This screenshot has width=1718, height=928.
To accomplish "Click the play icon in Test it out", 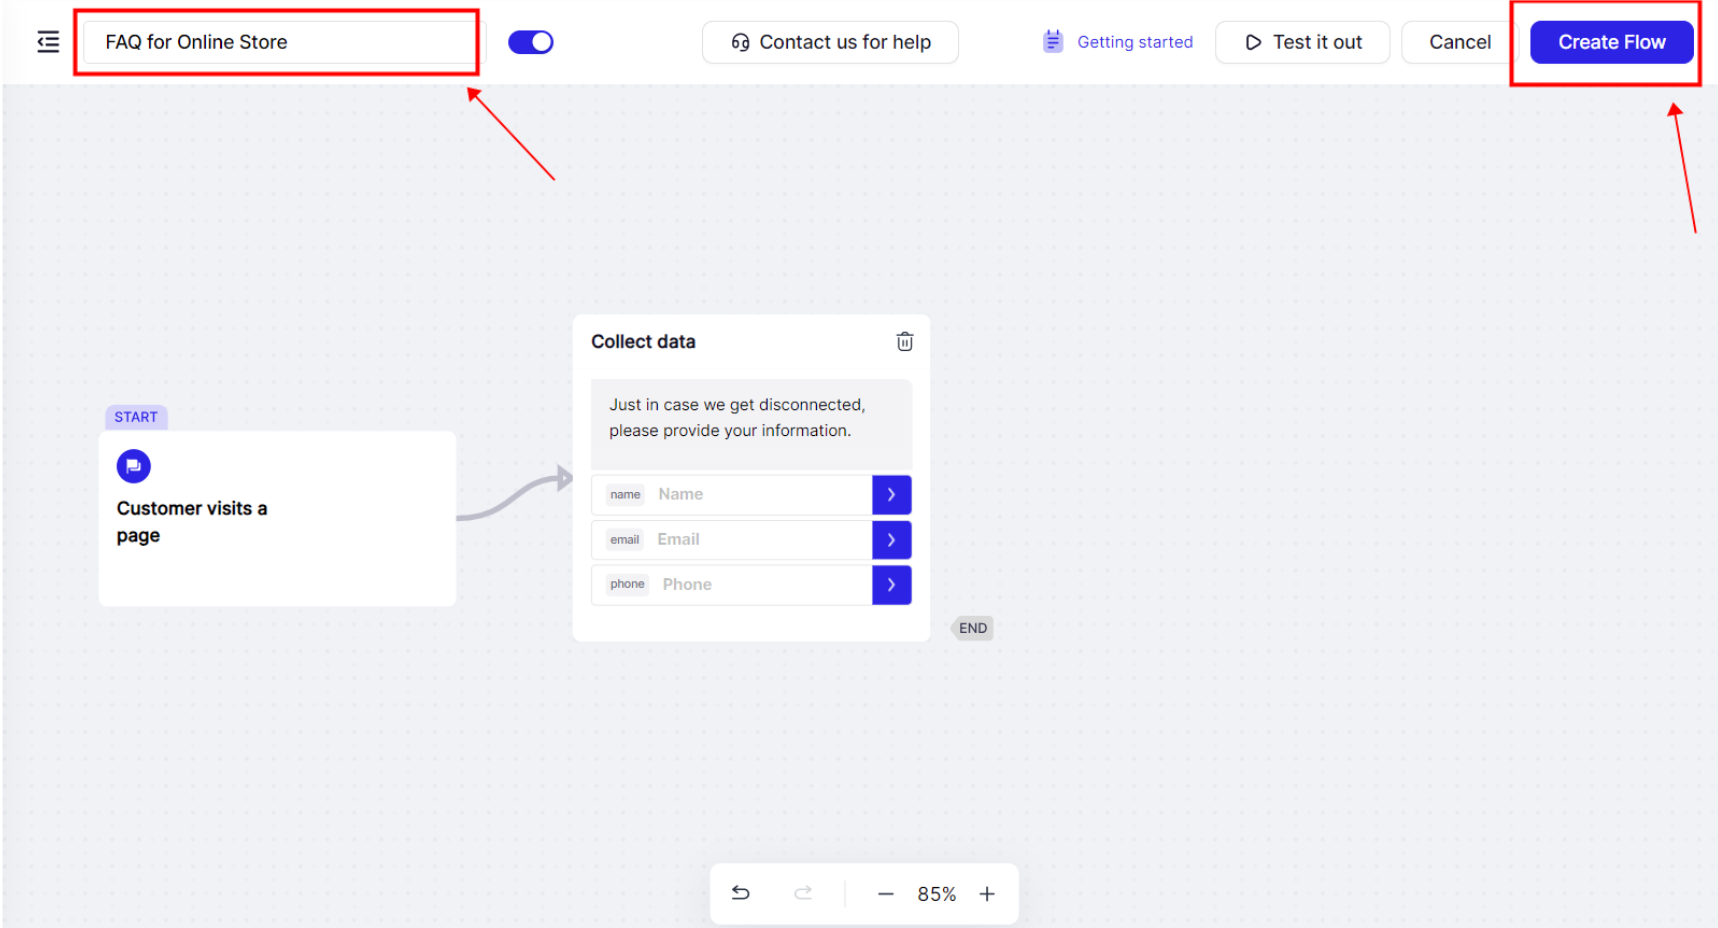I will [1253, 42].
